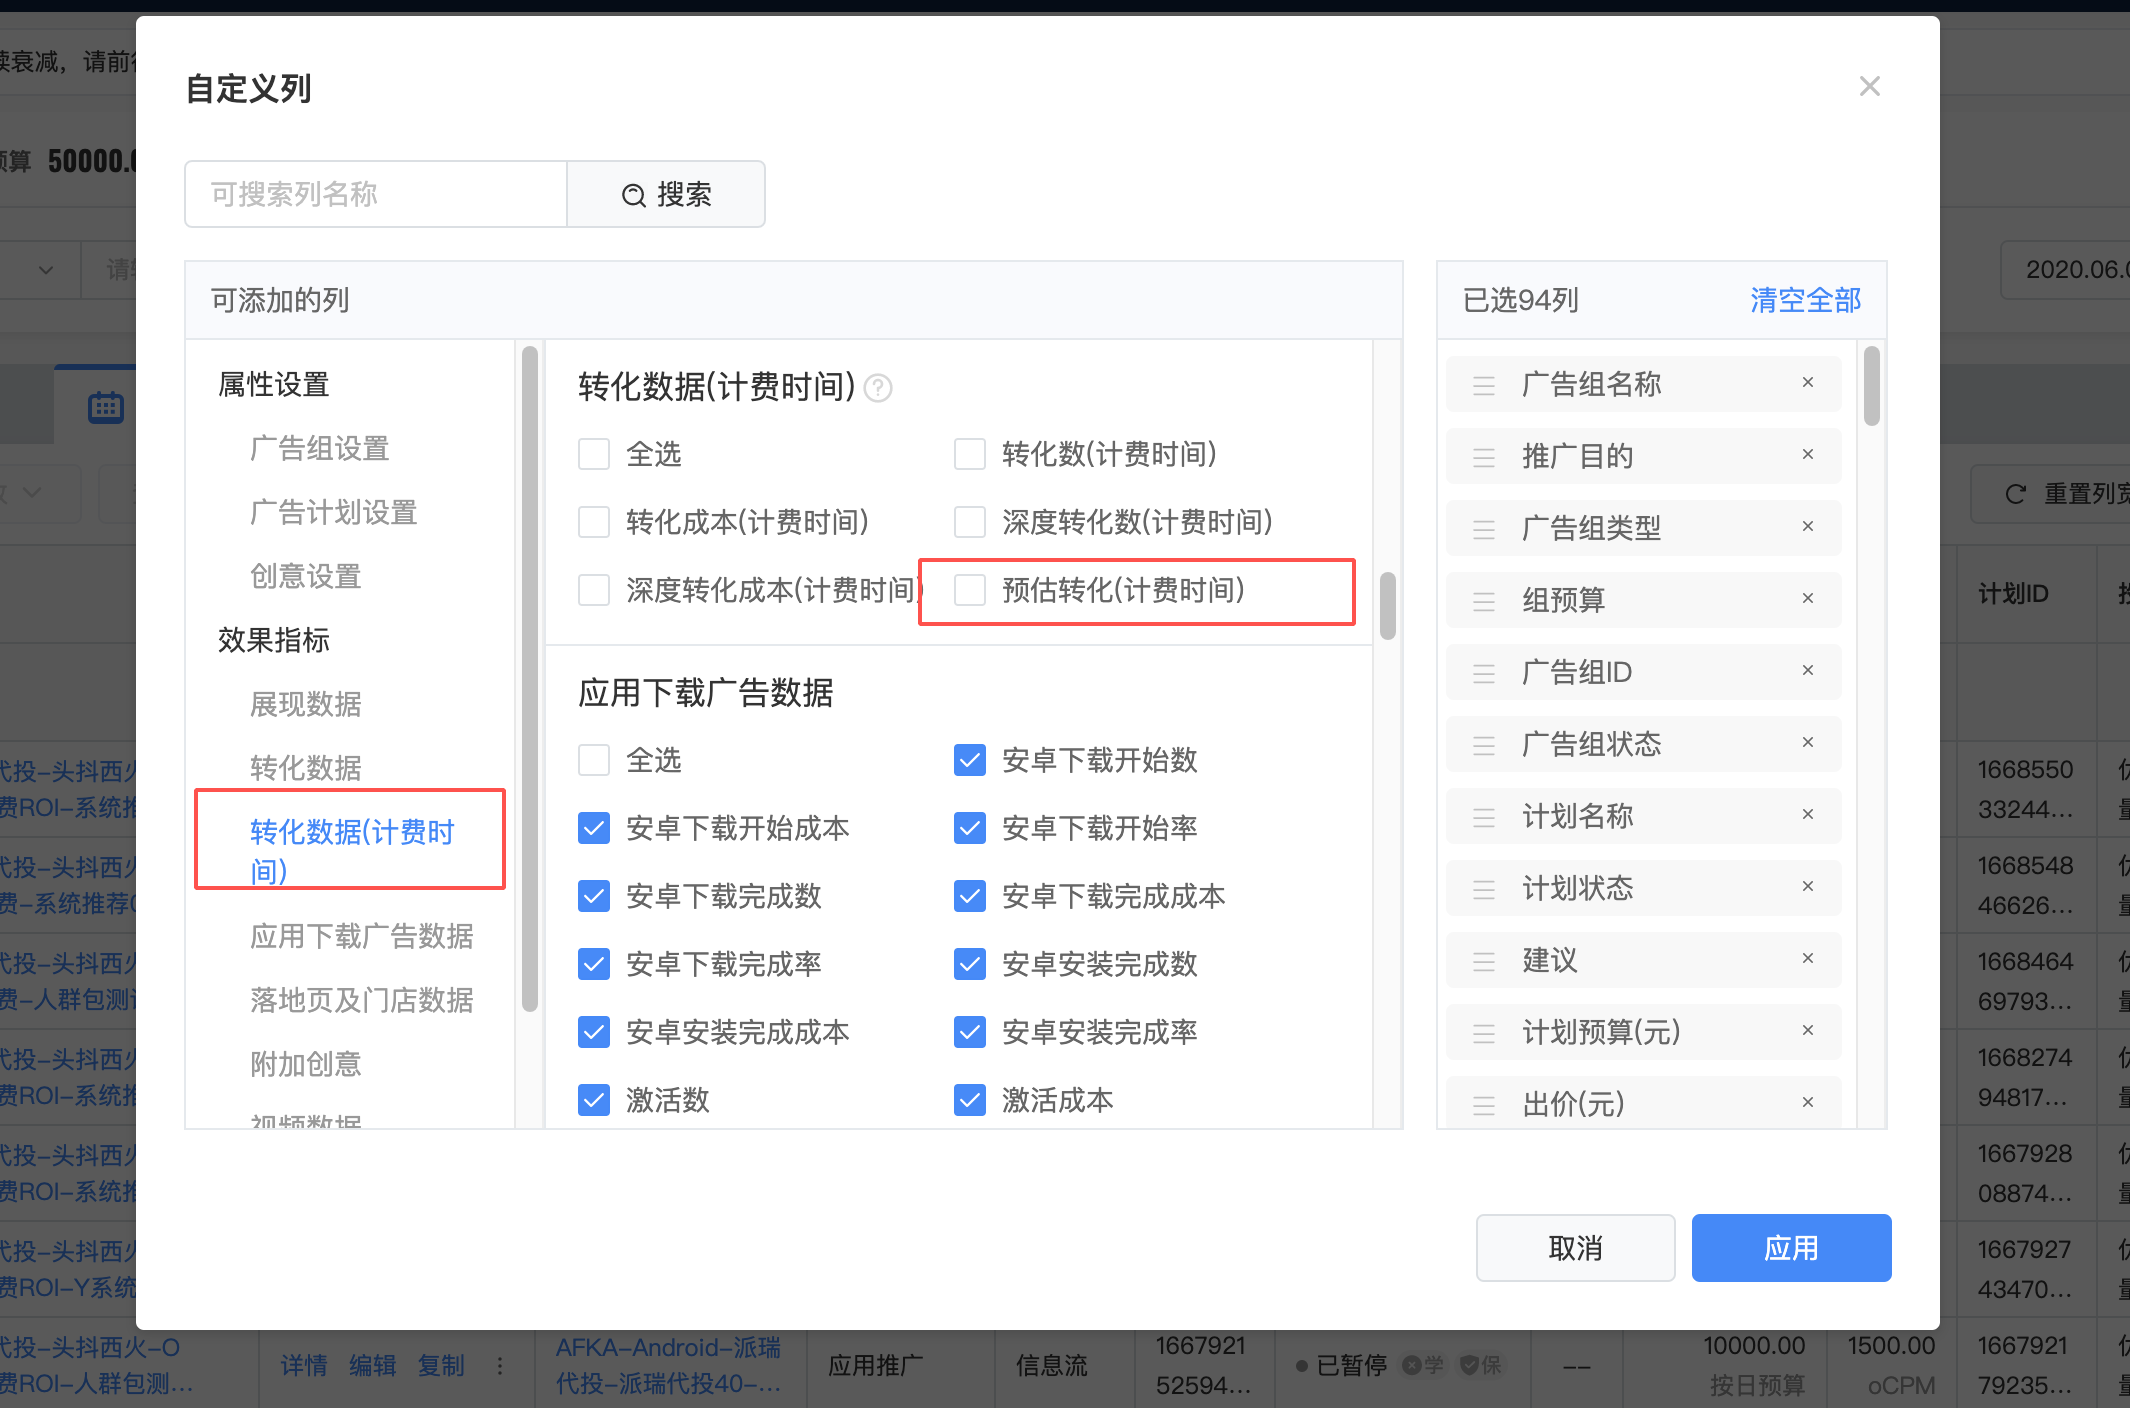Screen dimensions: 2130x1408
Task: Select 广告计划设置 in category list
Action: point(334,512)
